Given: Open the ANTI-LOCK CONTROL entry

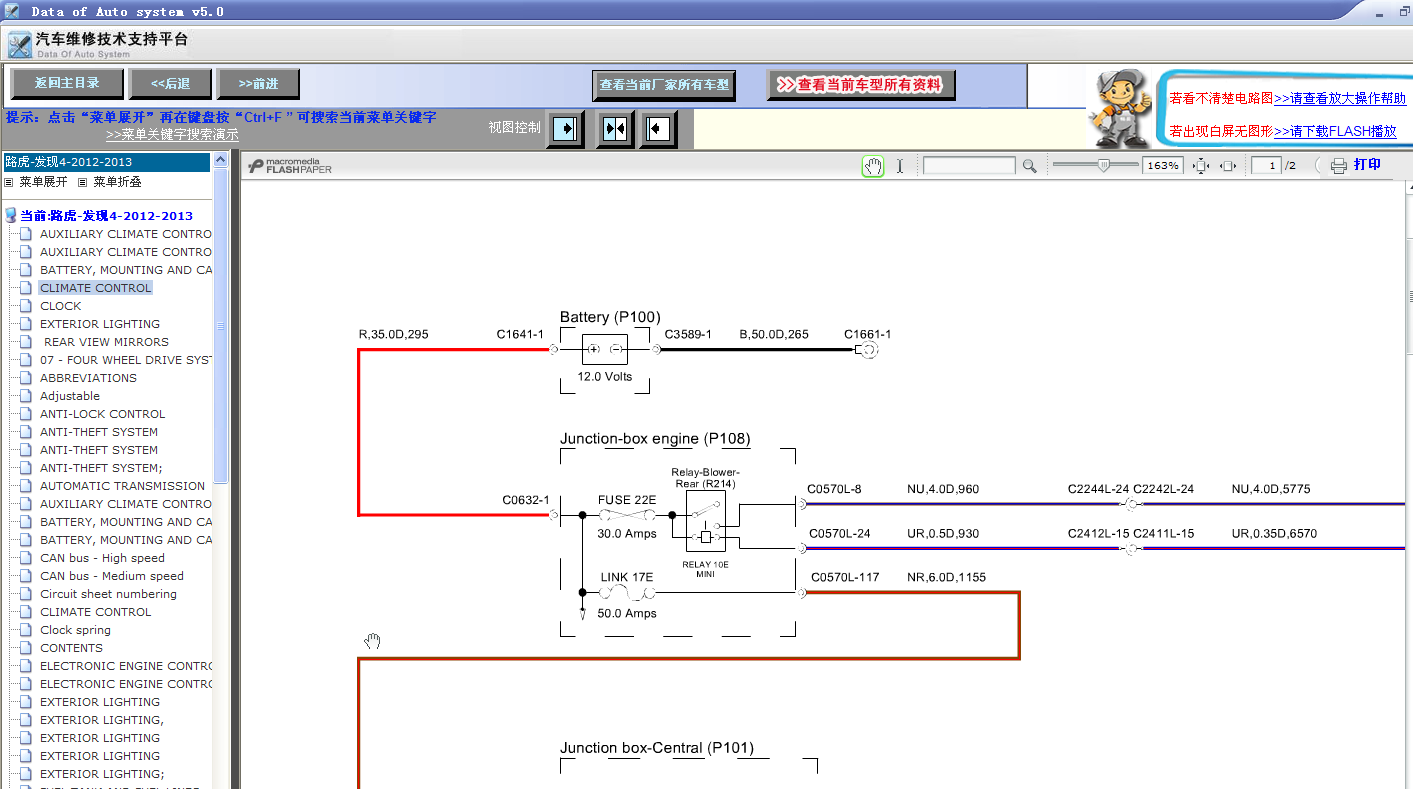Looking at the screenshot, I should point(103,414).
